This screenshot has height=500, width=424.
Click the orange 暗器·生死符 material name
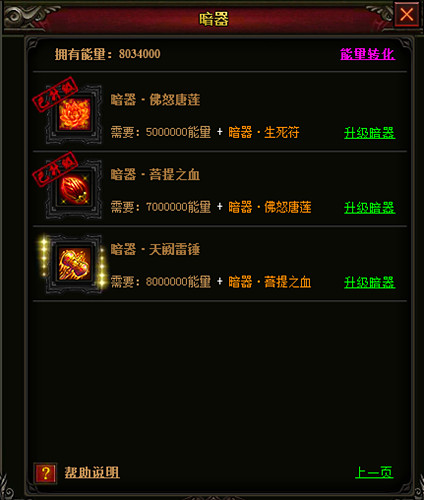pyautogui.click(x=264, y=132)
